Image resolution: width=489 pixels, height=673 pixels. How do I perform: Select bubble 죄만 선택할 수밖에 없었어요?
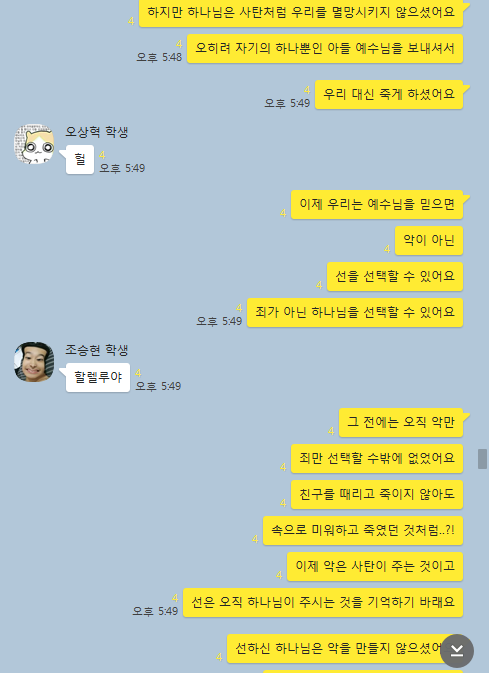tap(377, 458)
